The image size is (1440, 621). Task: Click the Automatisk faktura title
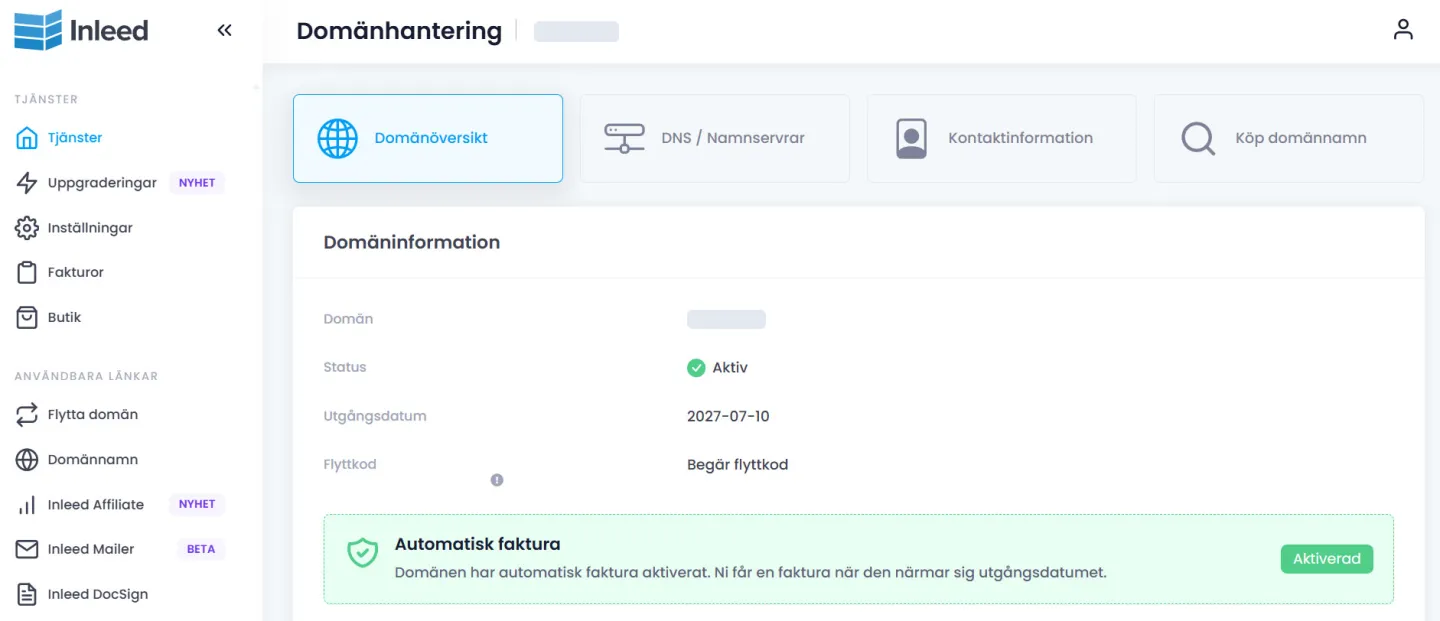point(478,545)
